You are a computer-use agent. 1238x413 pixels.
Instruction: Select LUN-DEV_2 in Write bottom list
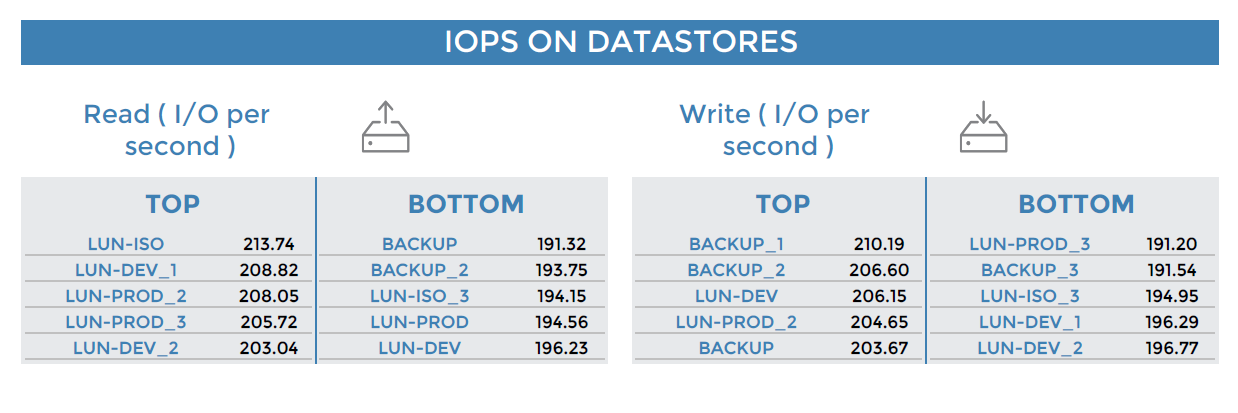point(1029,348)
